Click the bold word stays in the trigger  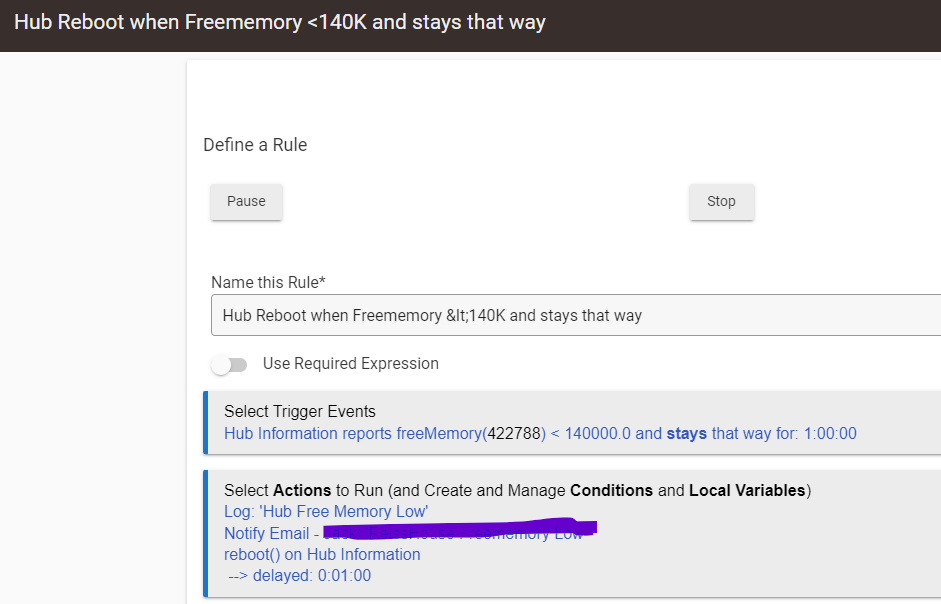[687, 433]
